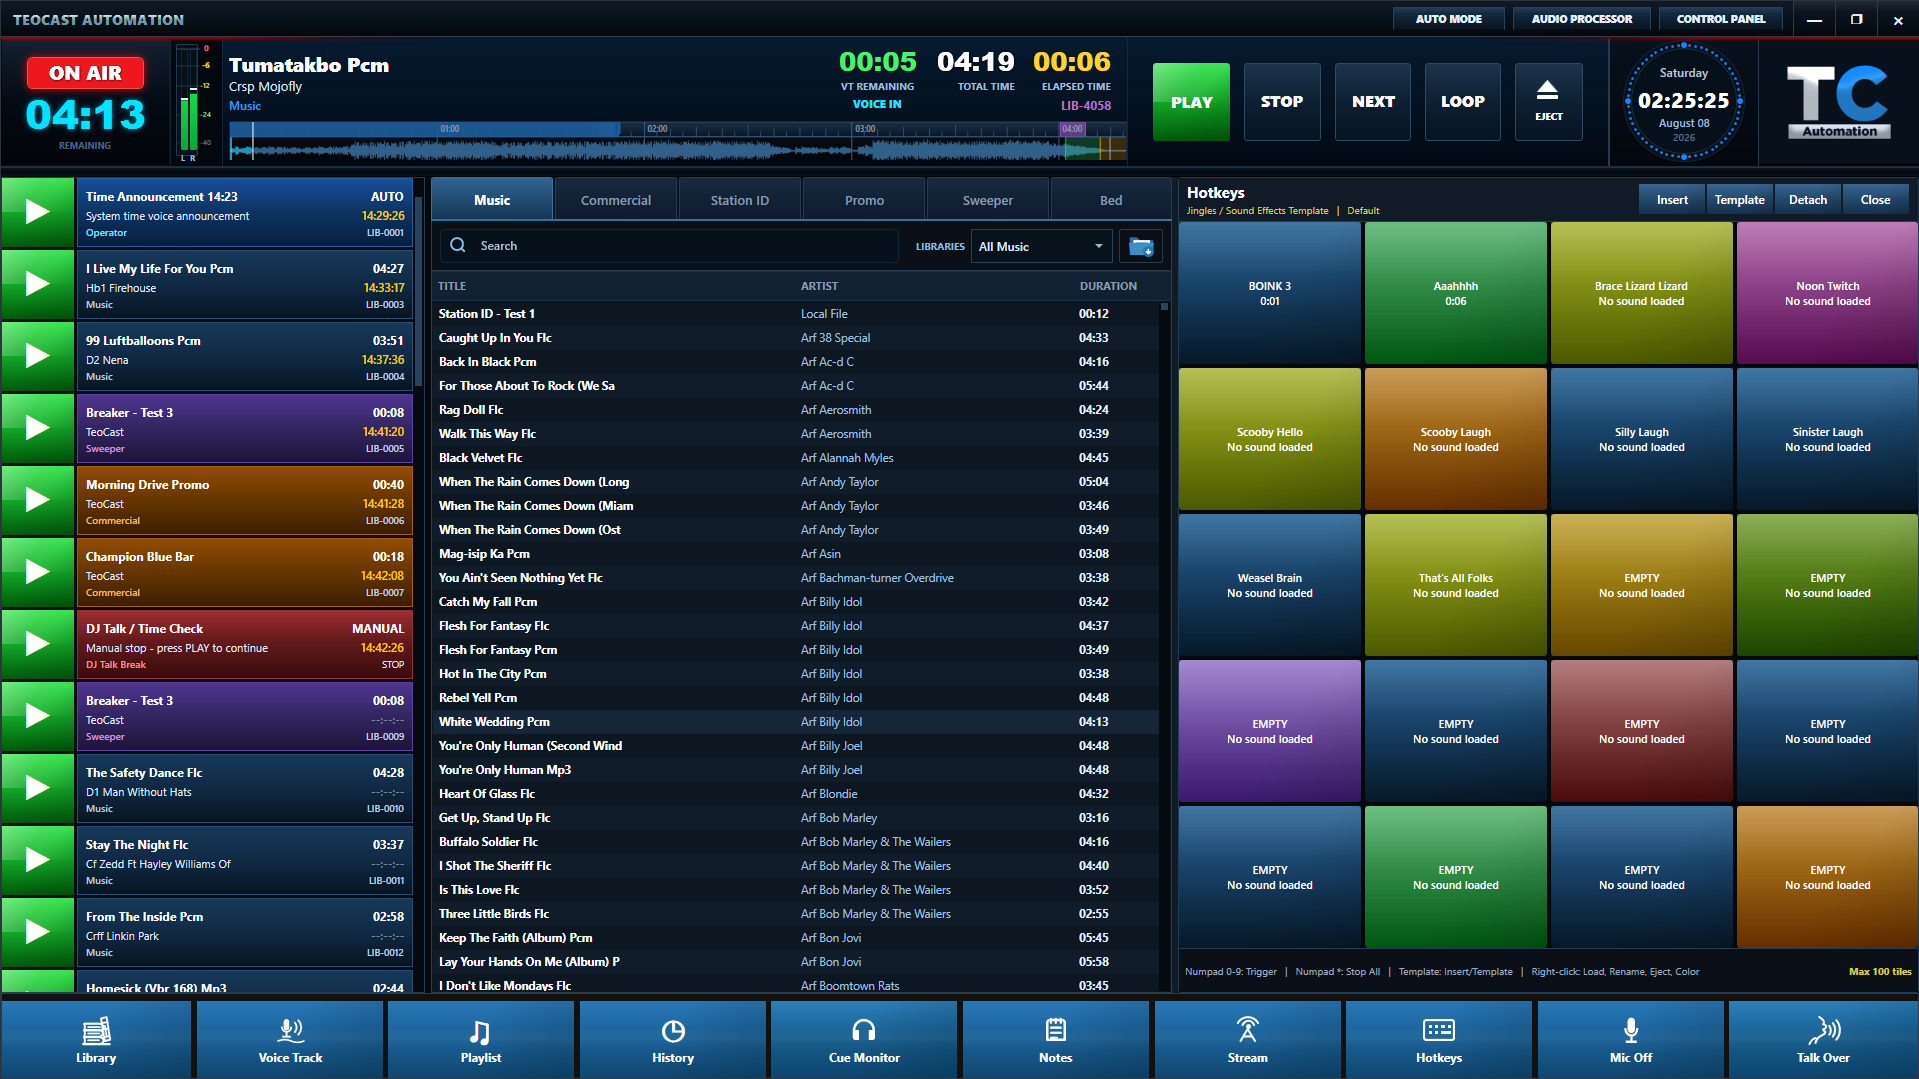Switch to the Bed tab
Screen dimensions: 1919x1079
[1111, 200]
